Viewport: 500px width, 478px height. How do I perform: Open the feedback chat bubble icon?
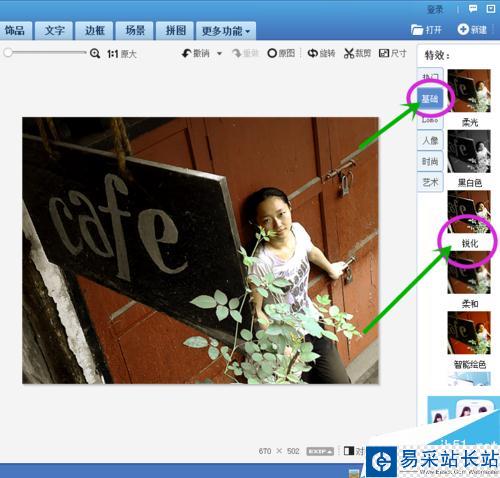(x=473, y=9)
